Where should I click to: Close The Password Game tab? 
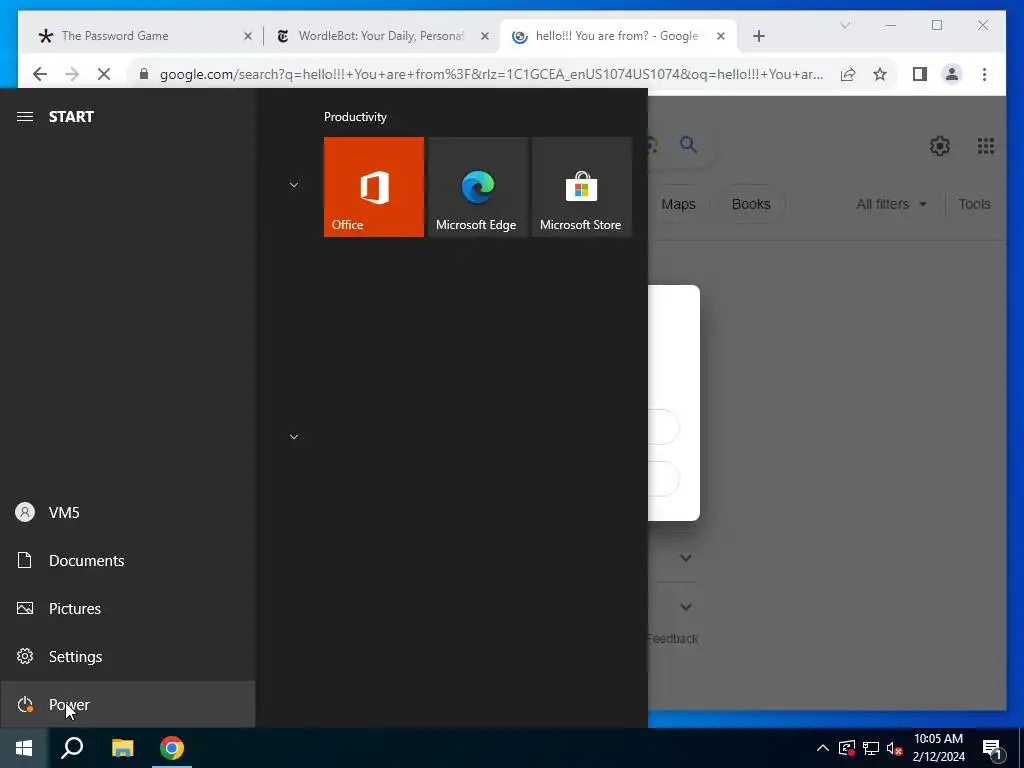[x=248, y=36]
